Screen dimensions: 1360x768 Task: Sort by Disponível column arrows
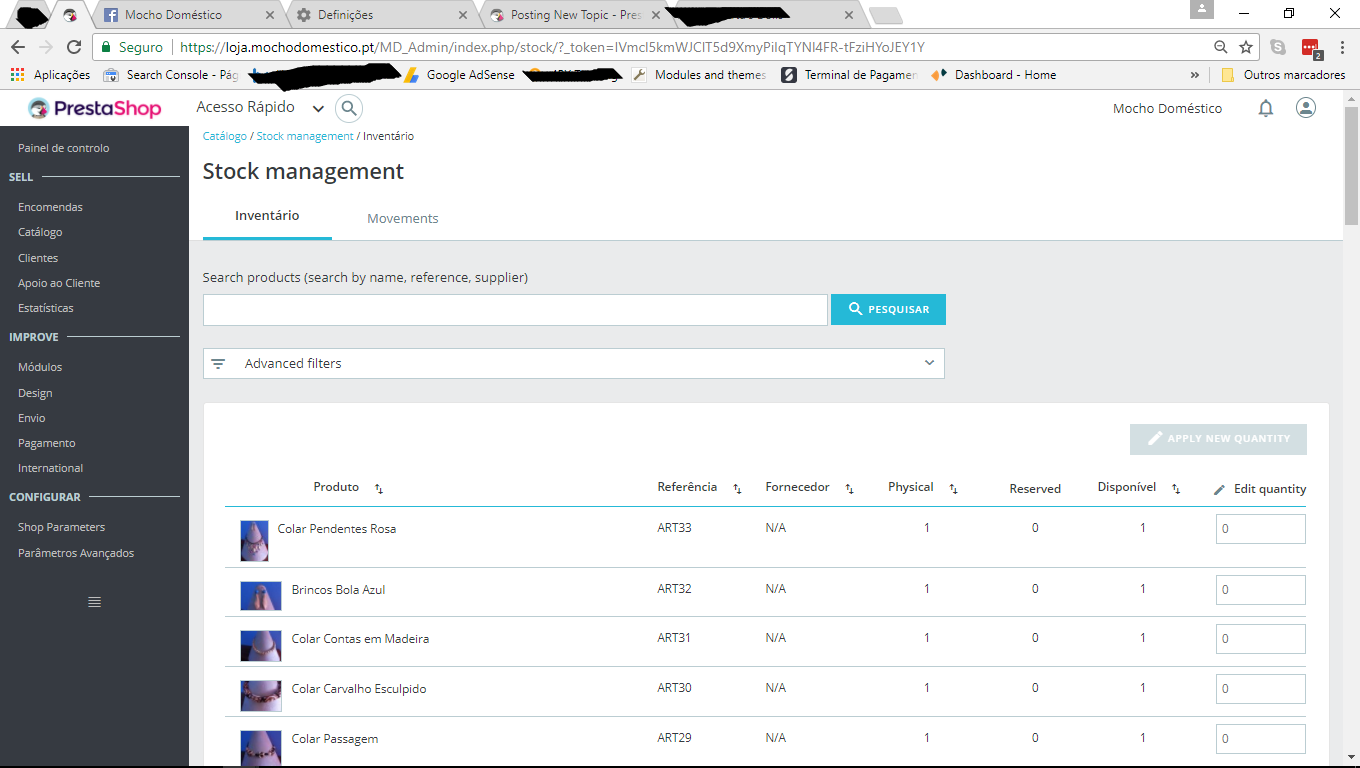pyautogui.click(x=1176, y=488)
